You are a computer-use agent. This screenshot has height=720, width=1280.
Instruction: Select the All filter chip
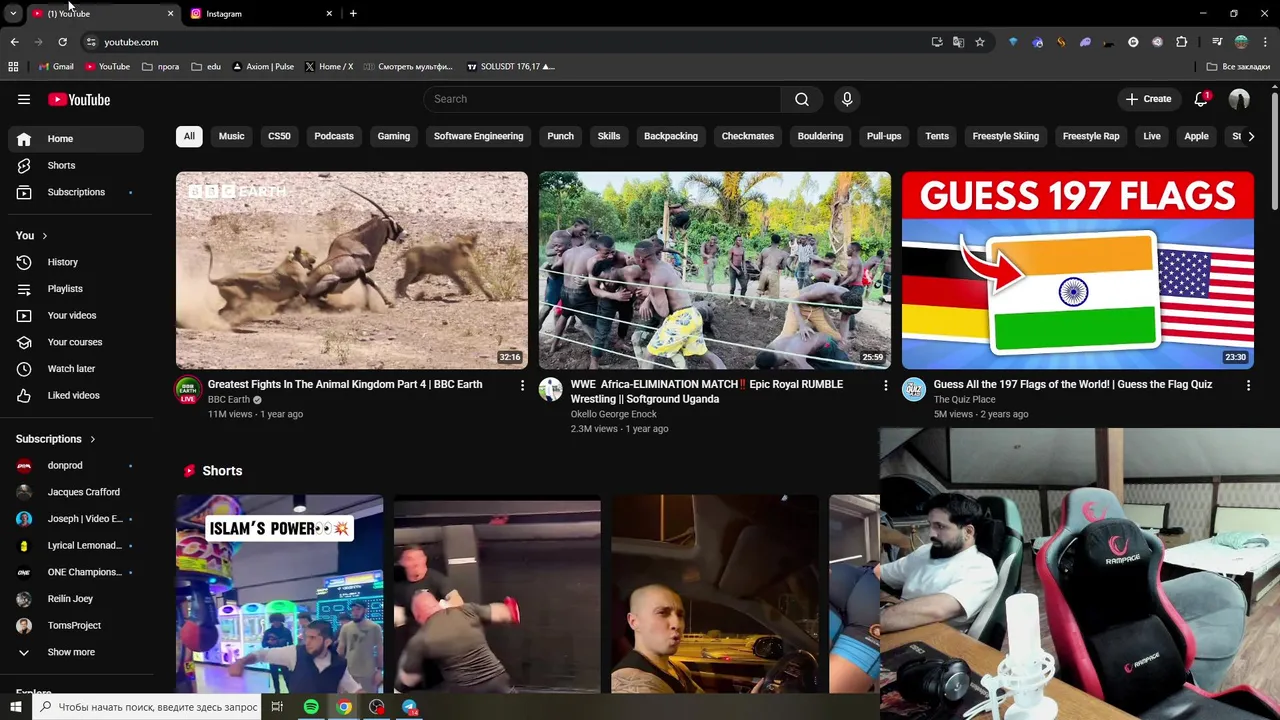(x=189, y=136)
